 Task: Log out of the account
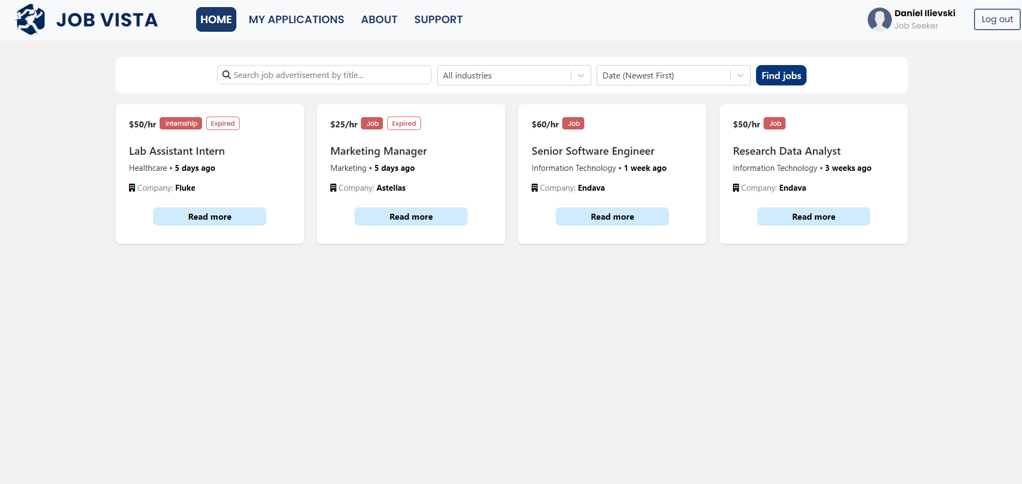(996, 19)
